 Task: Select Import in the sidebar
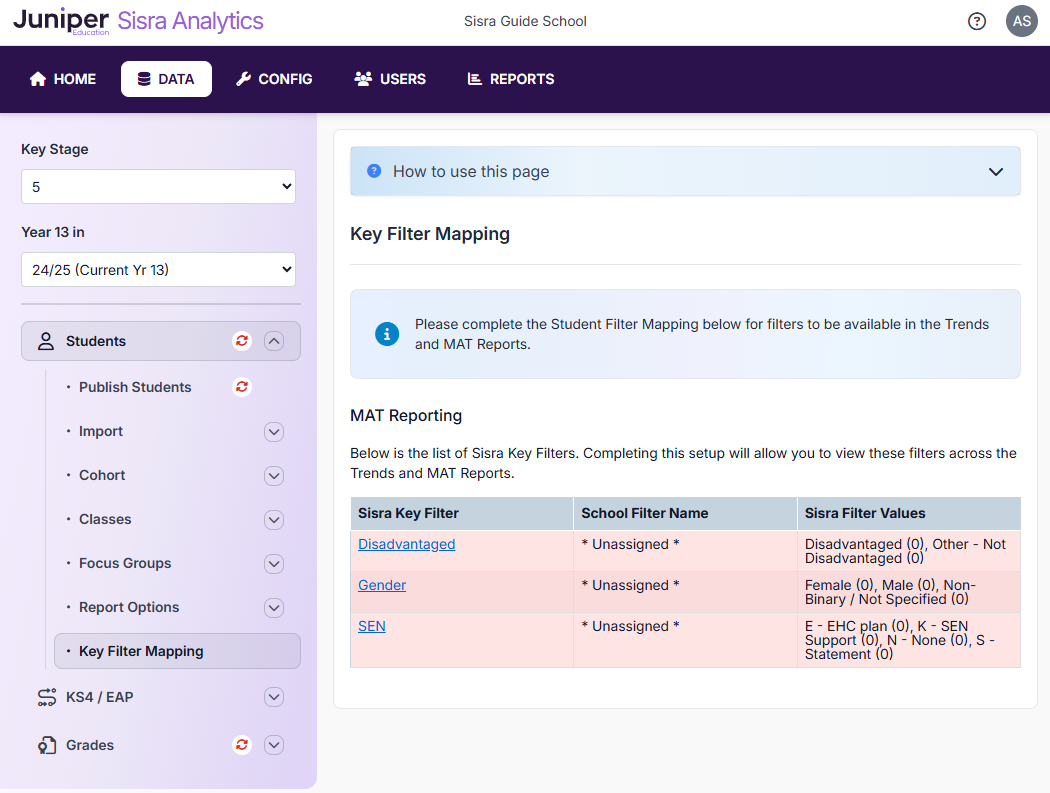click(x=101, y=431)
